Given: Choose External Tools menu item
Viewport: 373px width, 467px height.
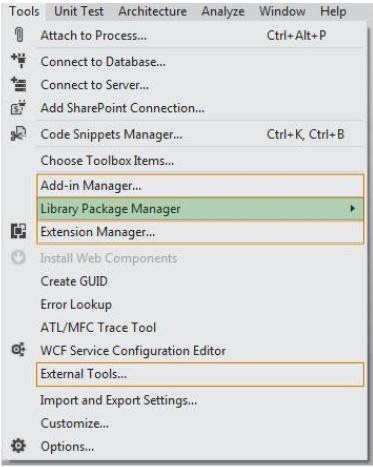Looking at the screenshot, I should [200, 374].
